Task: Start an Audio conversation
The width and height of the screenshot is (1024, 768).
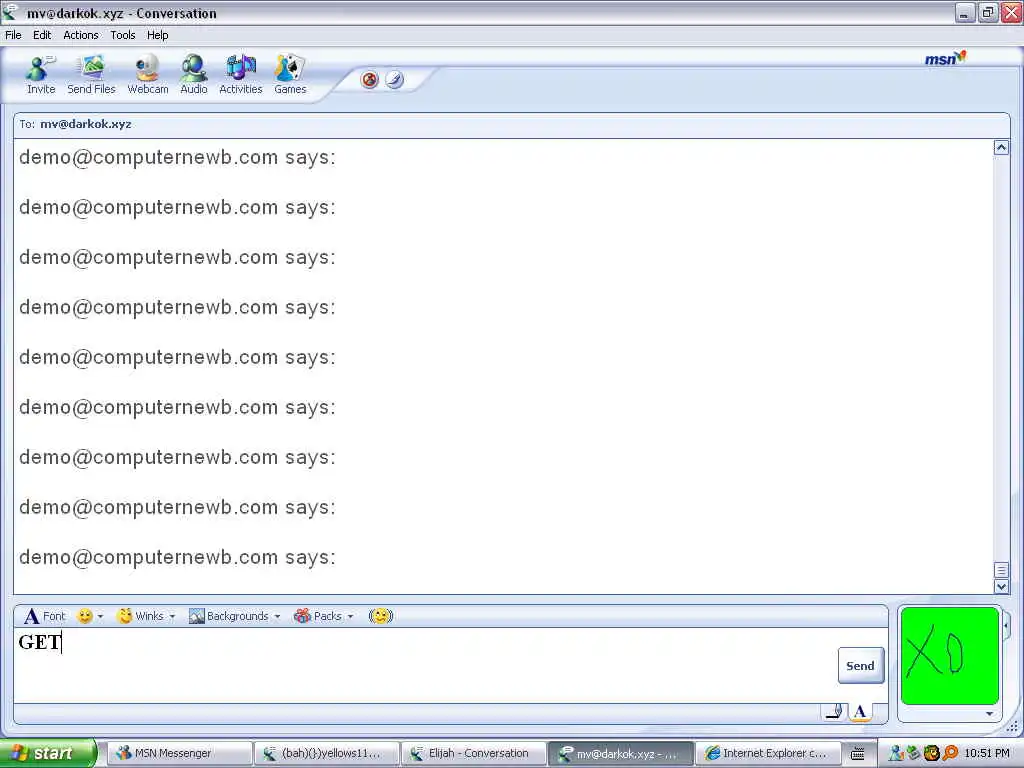Action: tap(194, 74)
